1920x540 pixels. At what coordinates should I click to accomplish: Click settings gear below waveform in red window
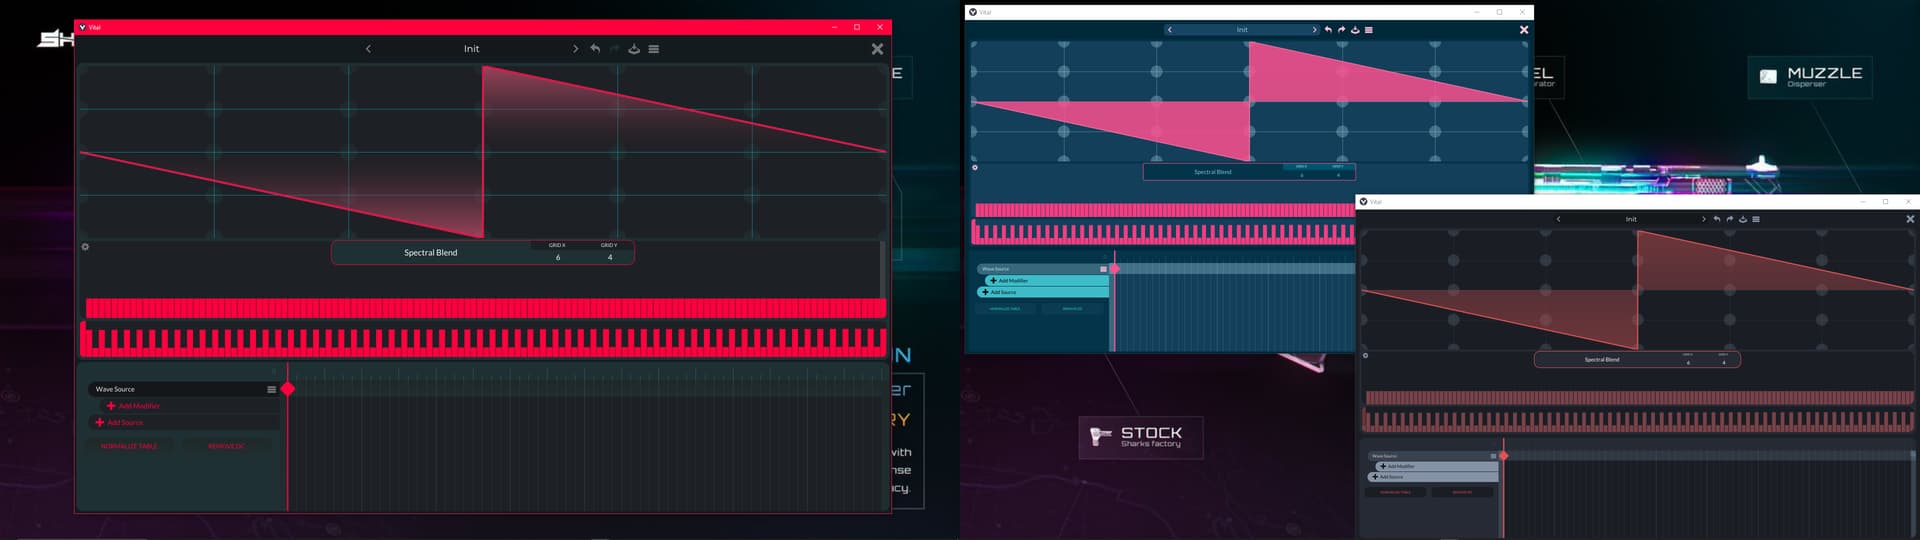click(x=85, y=247)
